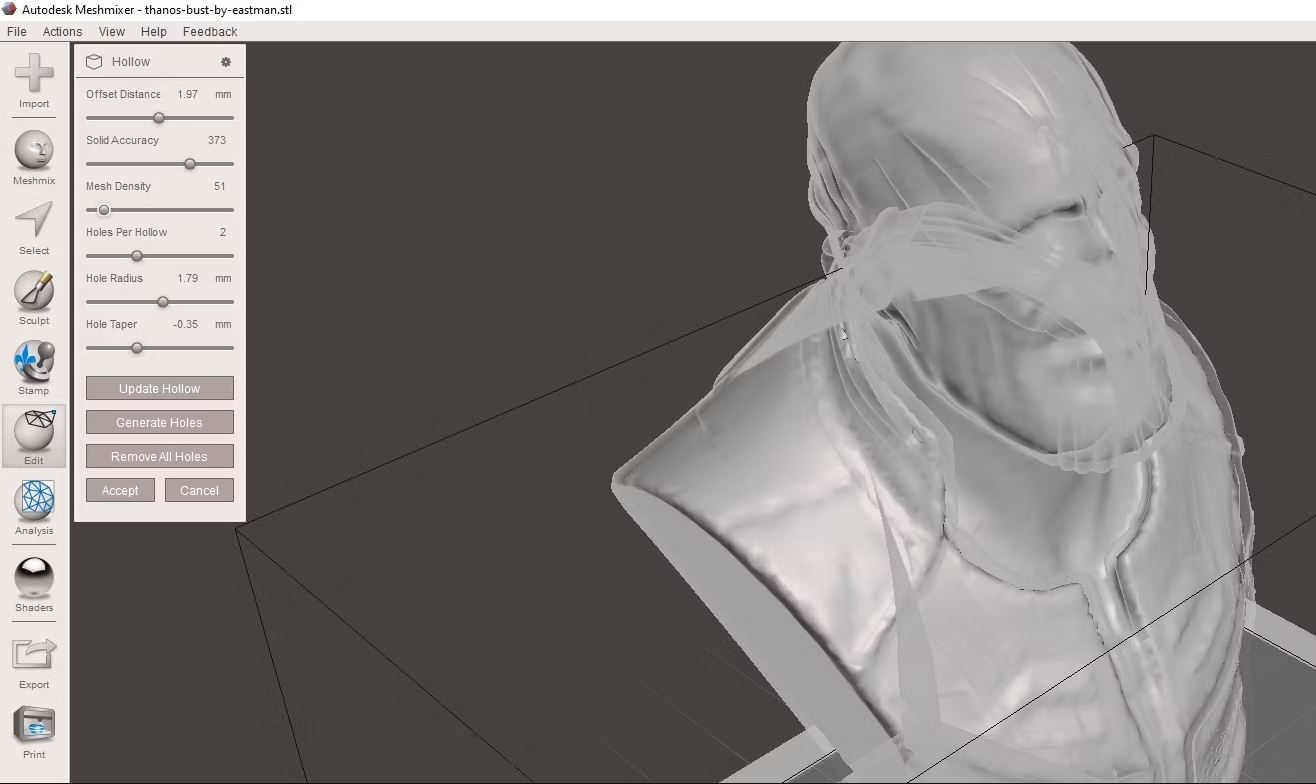Click the Hole Taper label

[x=111, y=324]
